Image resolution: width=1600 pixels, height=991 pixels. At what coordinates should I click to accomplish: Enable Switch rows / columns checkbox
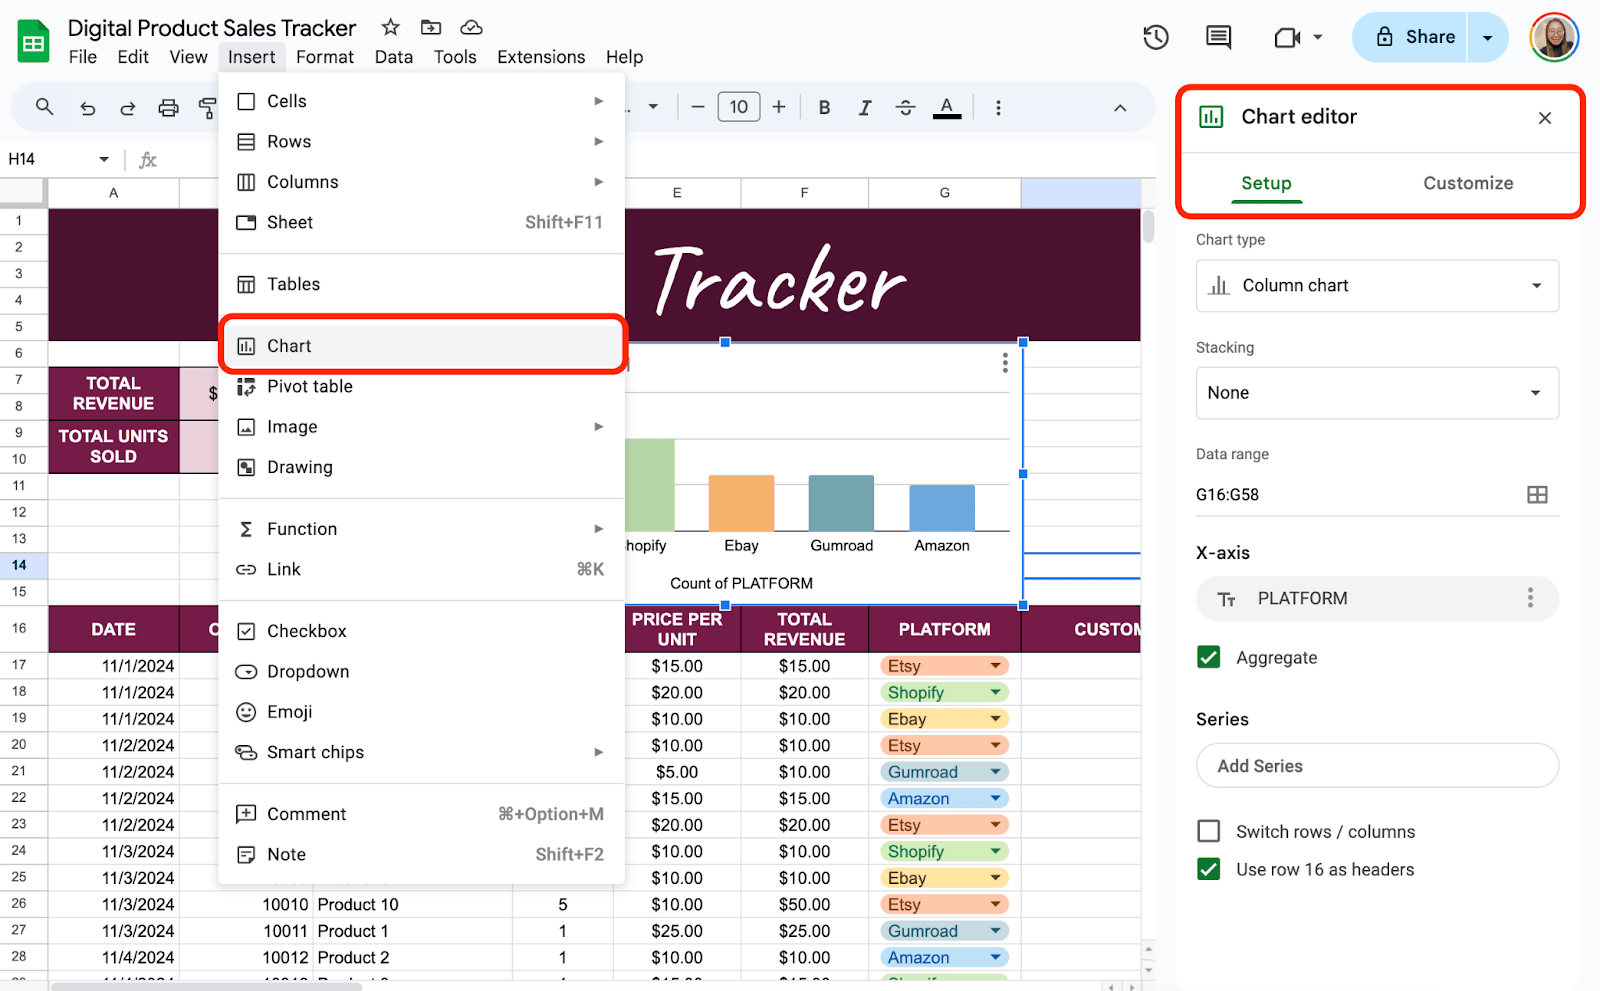pos(1209,831)
